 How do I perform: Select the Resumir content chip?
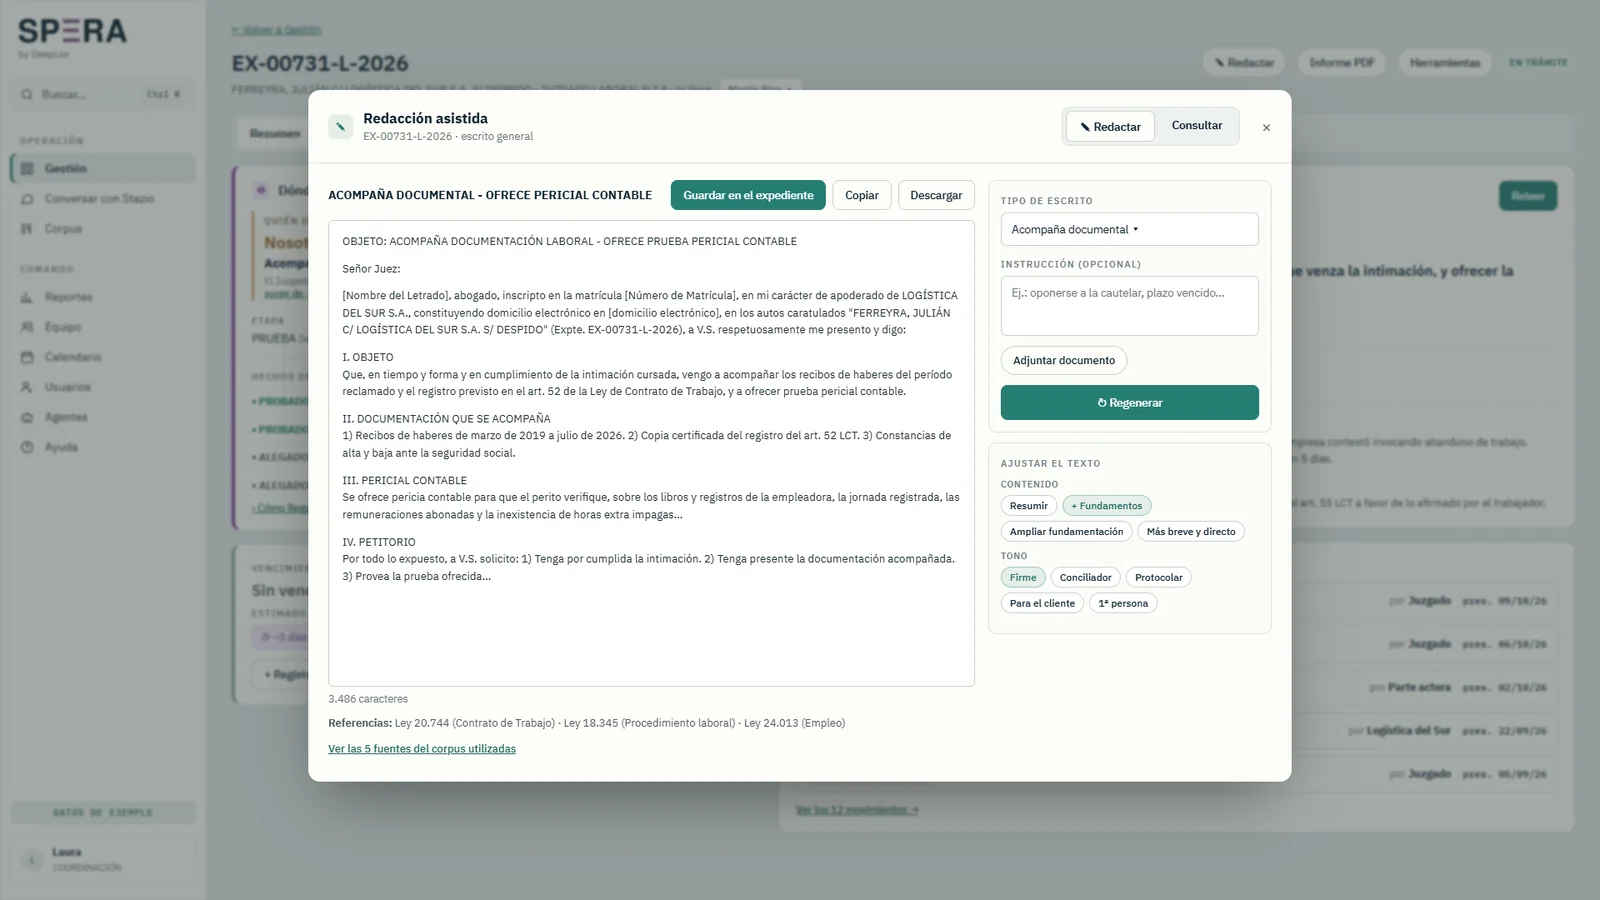pyautogui.click(x=1029, y=506)
